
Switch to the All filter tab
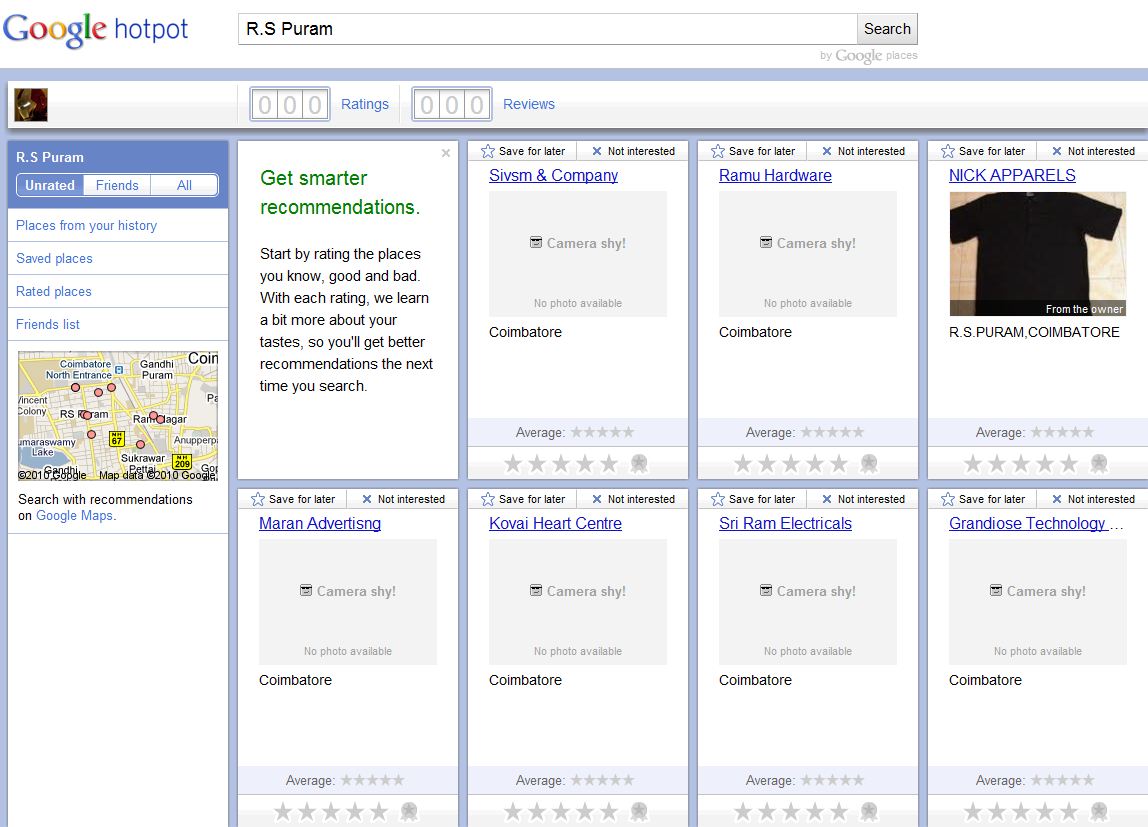coord(184,185)
